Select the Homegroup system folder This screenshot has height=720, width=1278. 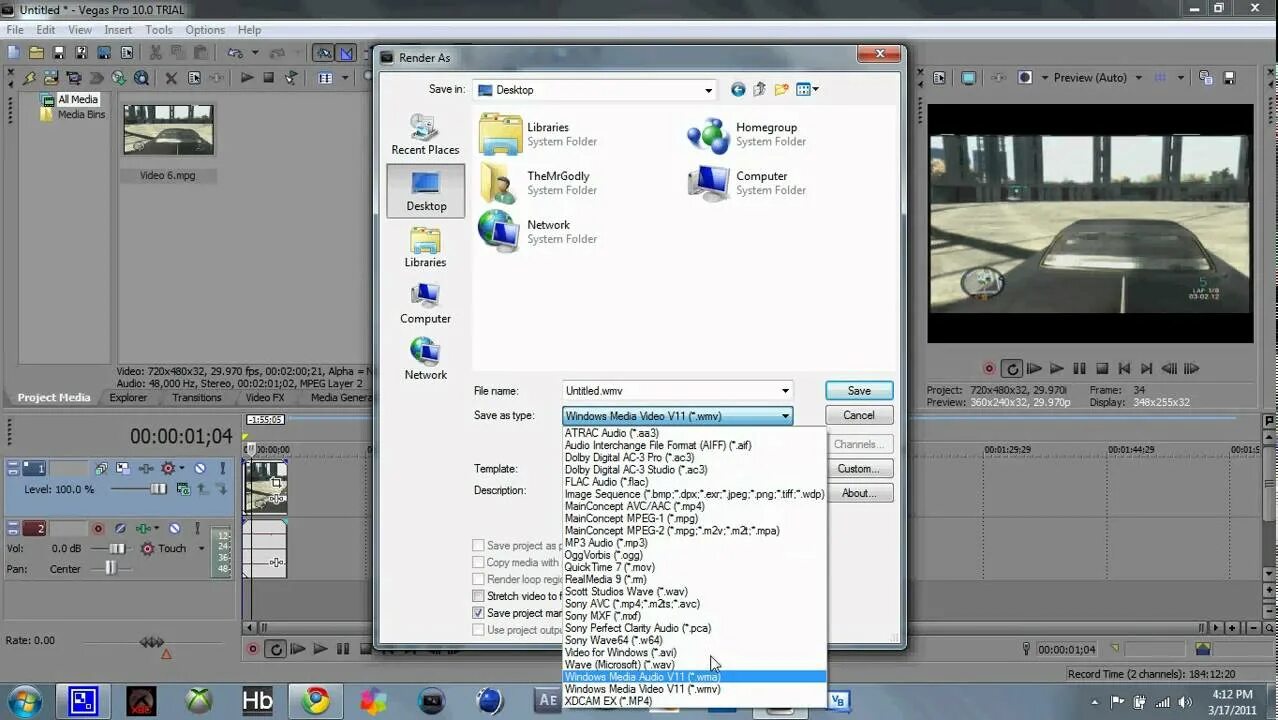(x=747, y=134)
